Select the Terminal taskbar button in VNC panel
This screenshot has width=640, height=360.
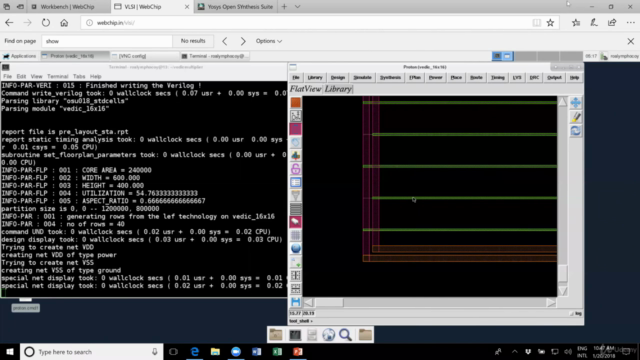215,56
